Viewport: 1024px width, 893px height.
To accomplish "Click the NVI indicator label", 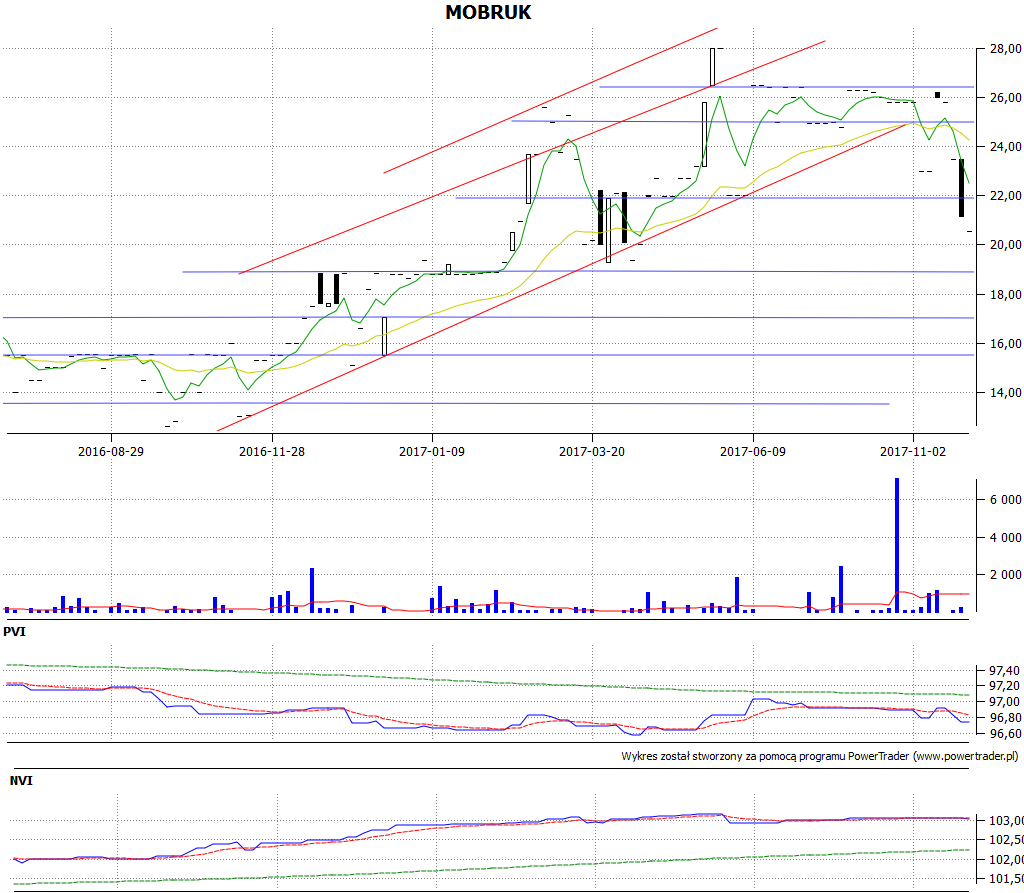I will coord(21,781).
